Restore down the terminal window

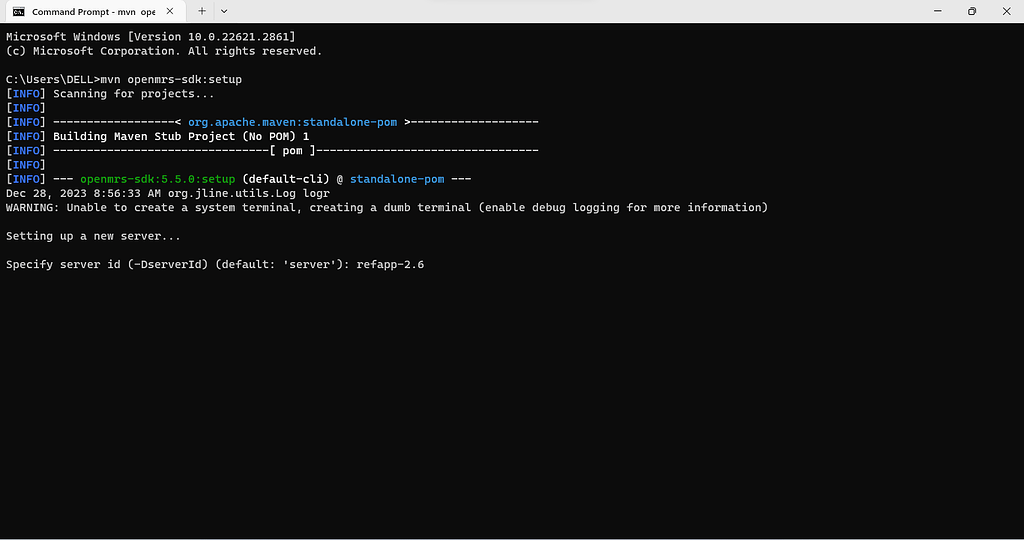(x=972, y=11)
